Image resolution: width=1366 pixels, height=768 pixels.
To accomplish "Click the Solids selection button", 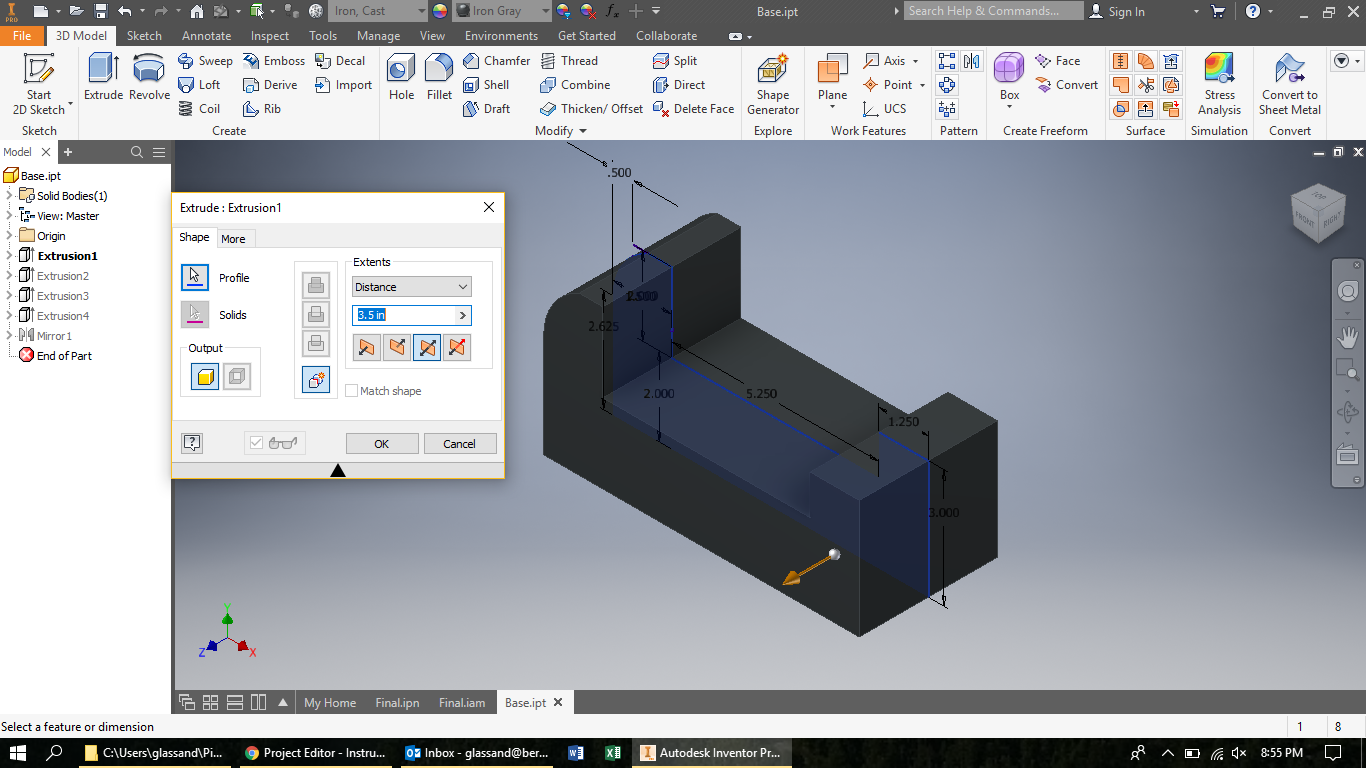I will [x=195, y=315].
